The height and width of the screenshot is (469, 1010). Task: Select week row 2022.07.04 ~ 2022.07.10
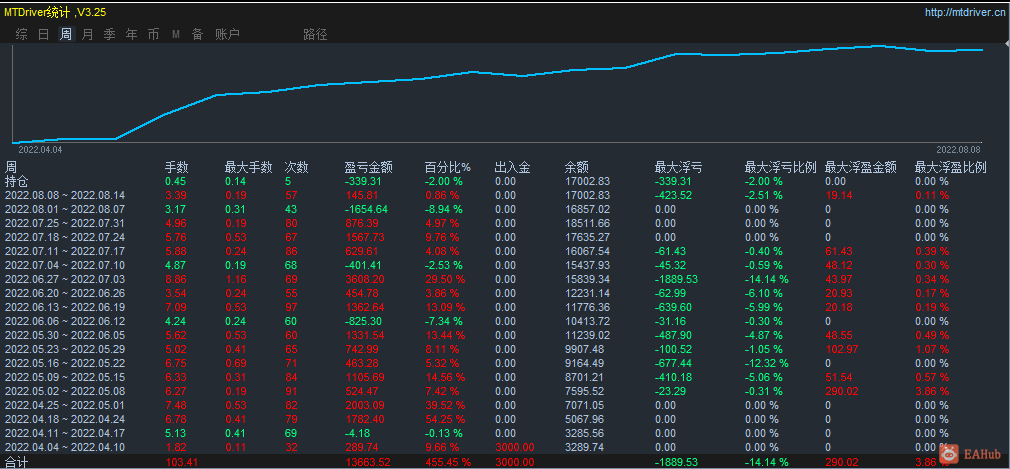pyautogui.click(x=64, y=265)
